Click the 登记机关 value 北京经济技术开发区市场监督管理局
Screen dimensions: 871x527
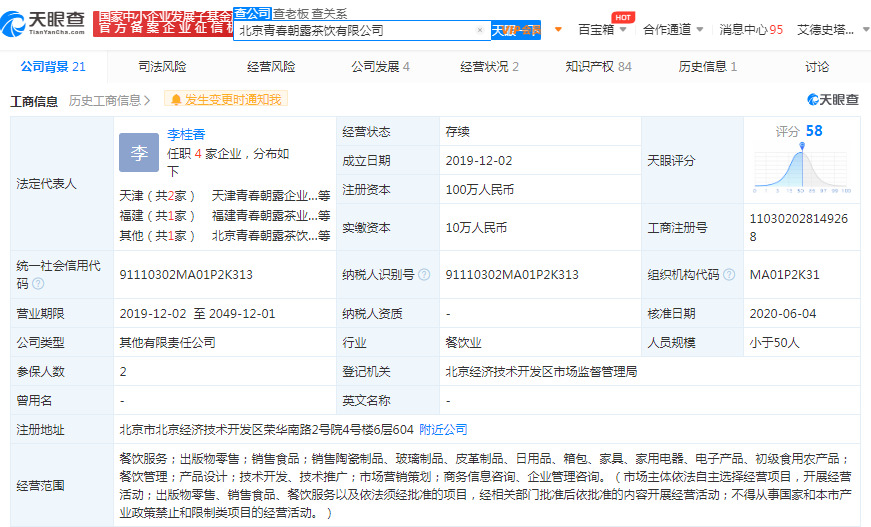pos(541,372)
